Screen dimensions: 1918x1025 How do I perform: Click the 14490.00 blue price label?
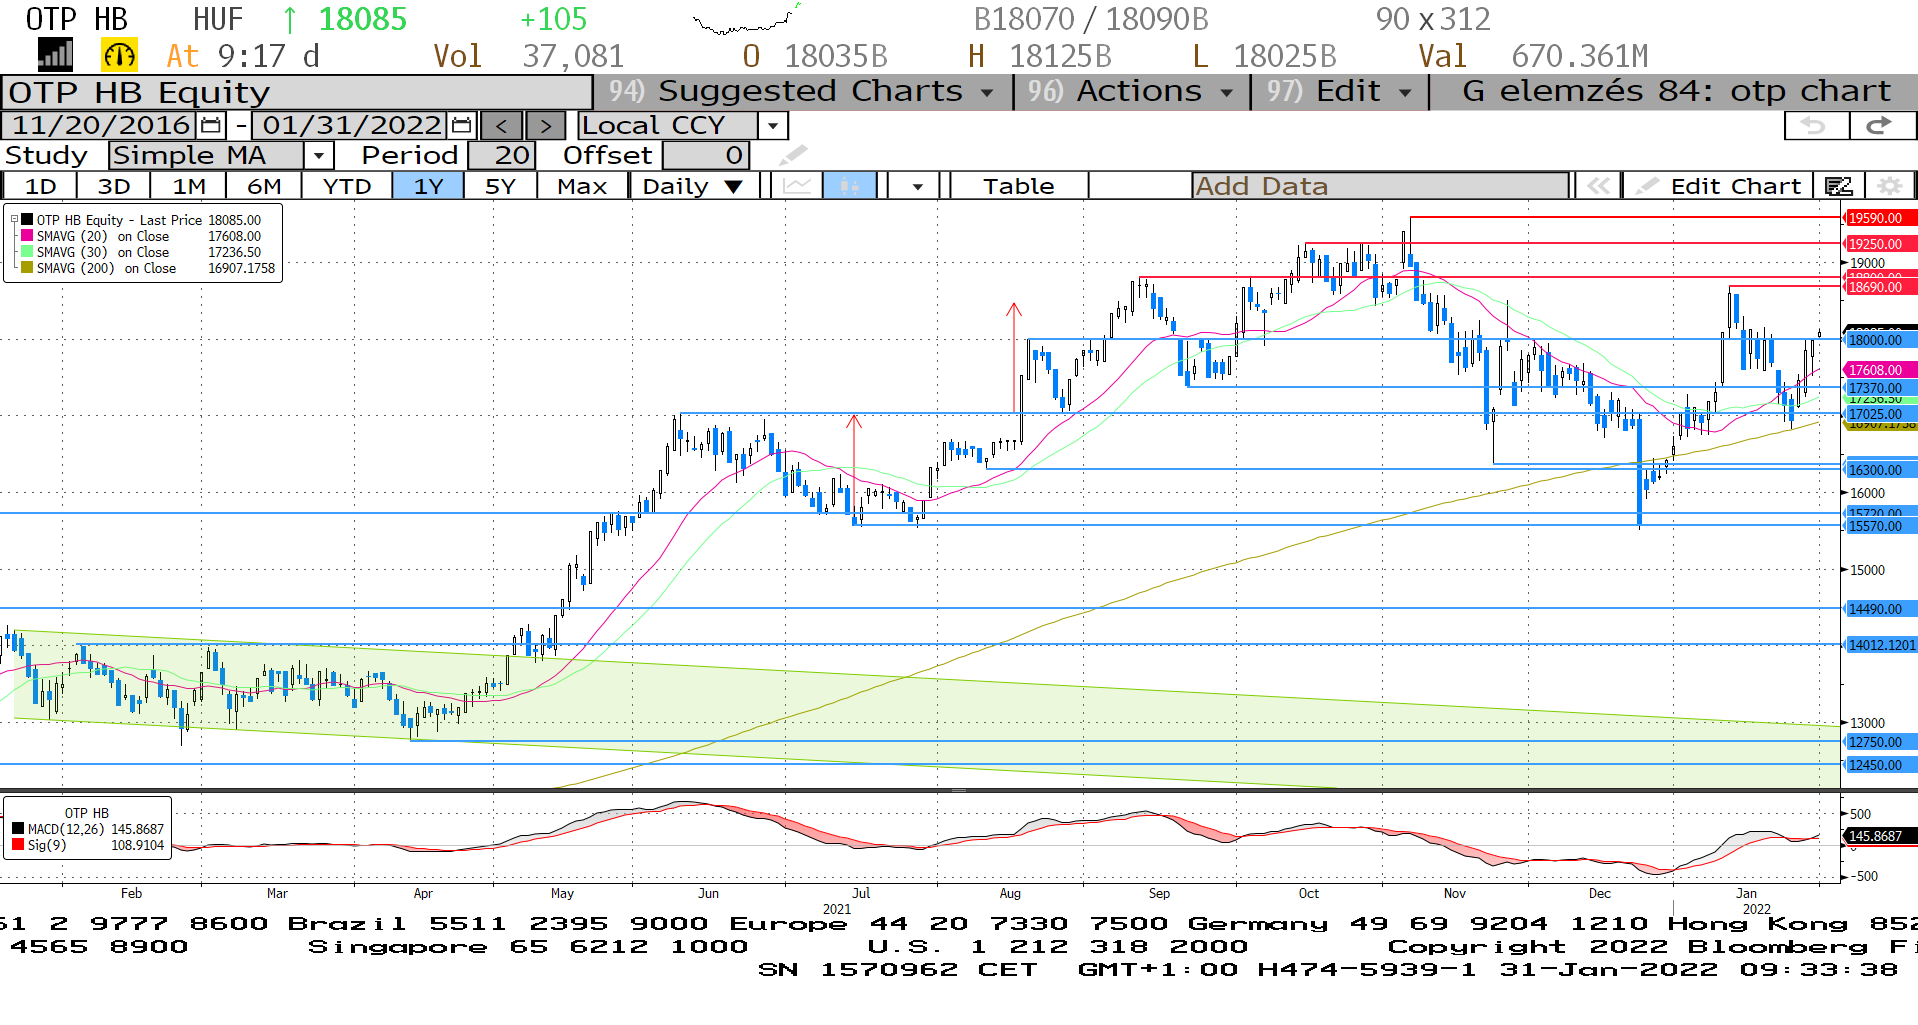point(1880,609)
